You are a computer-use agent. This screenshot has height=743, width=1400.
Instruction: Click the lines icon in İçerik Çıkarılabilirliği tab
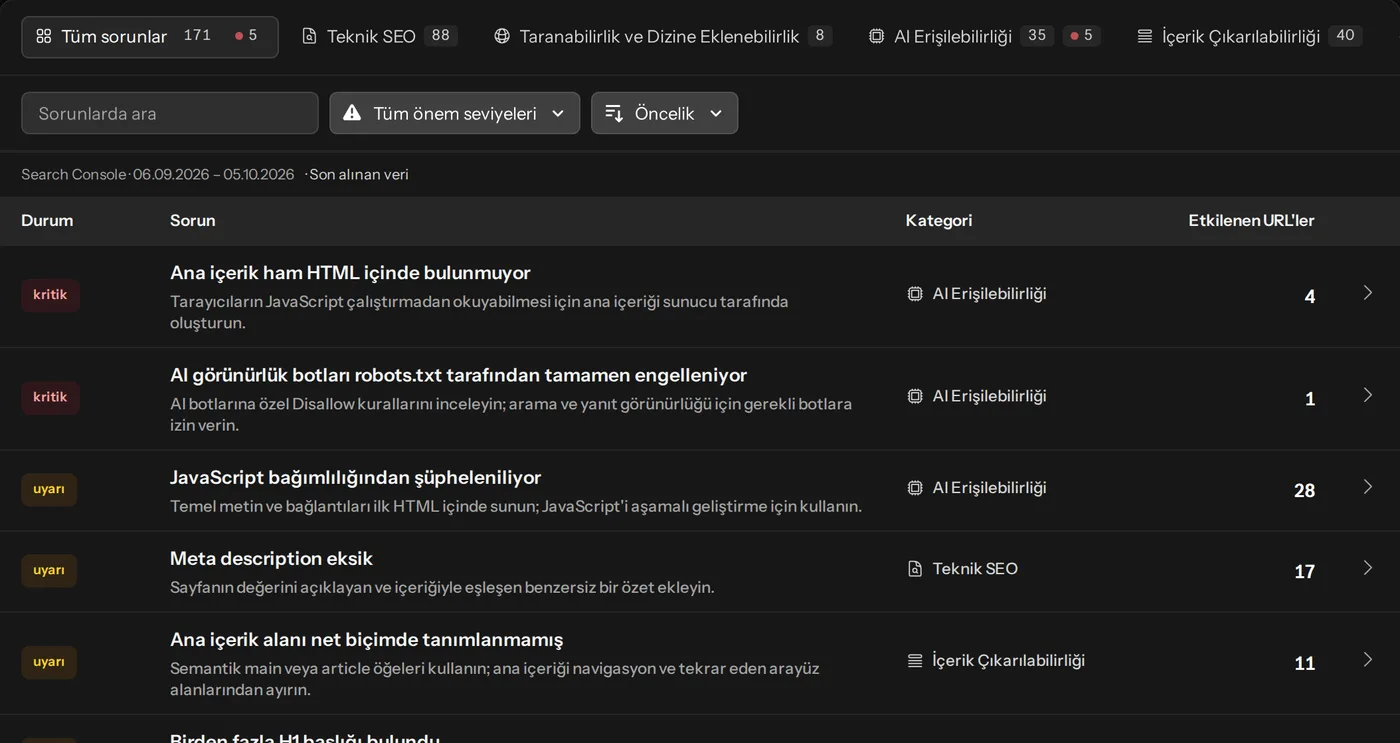(1145, 36)
